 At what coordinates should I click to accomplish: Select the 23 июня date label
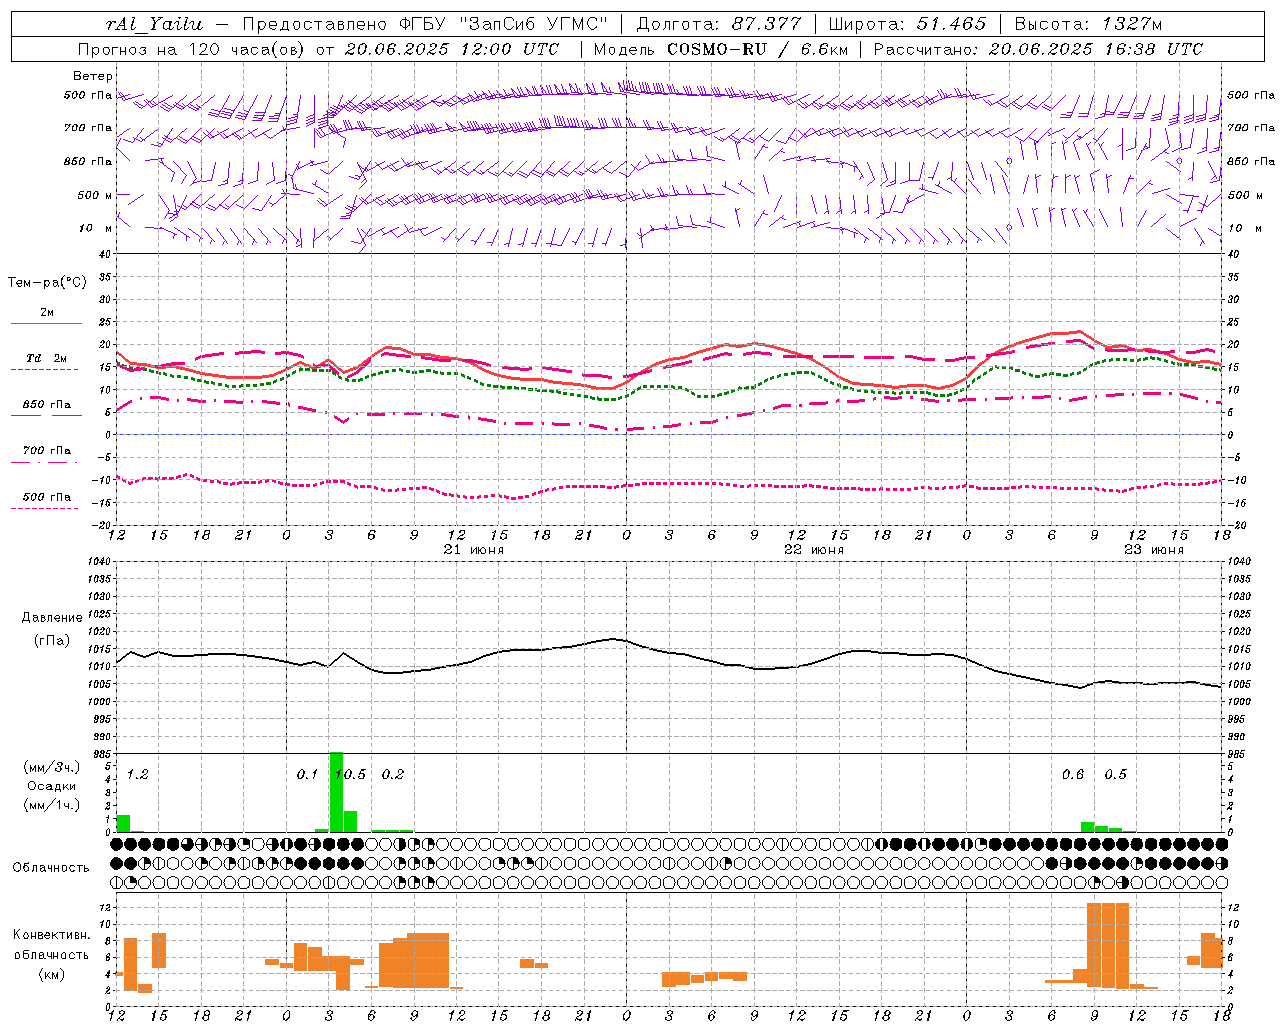1153,550
